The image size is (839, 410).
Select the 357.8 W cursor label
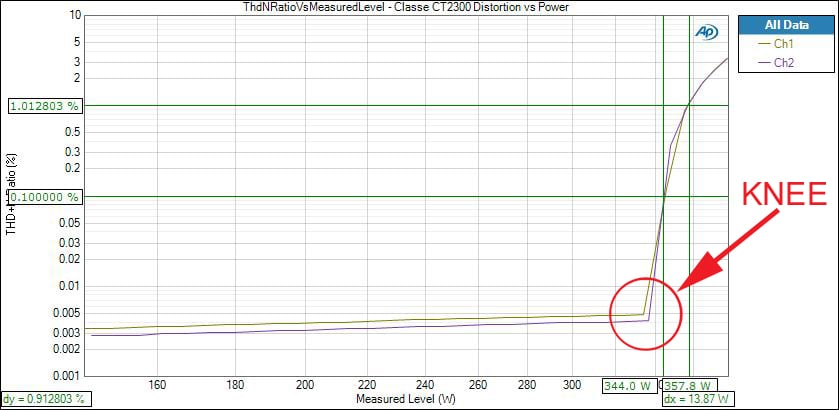(x=690, y=385)
